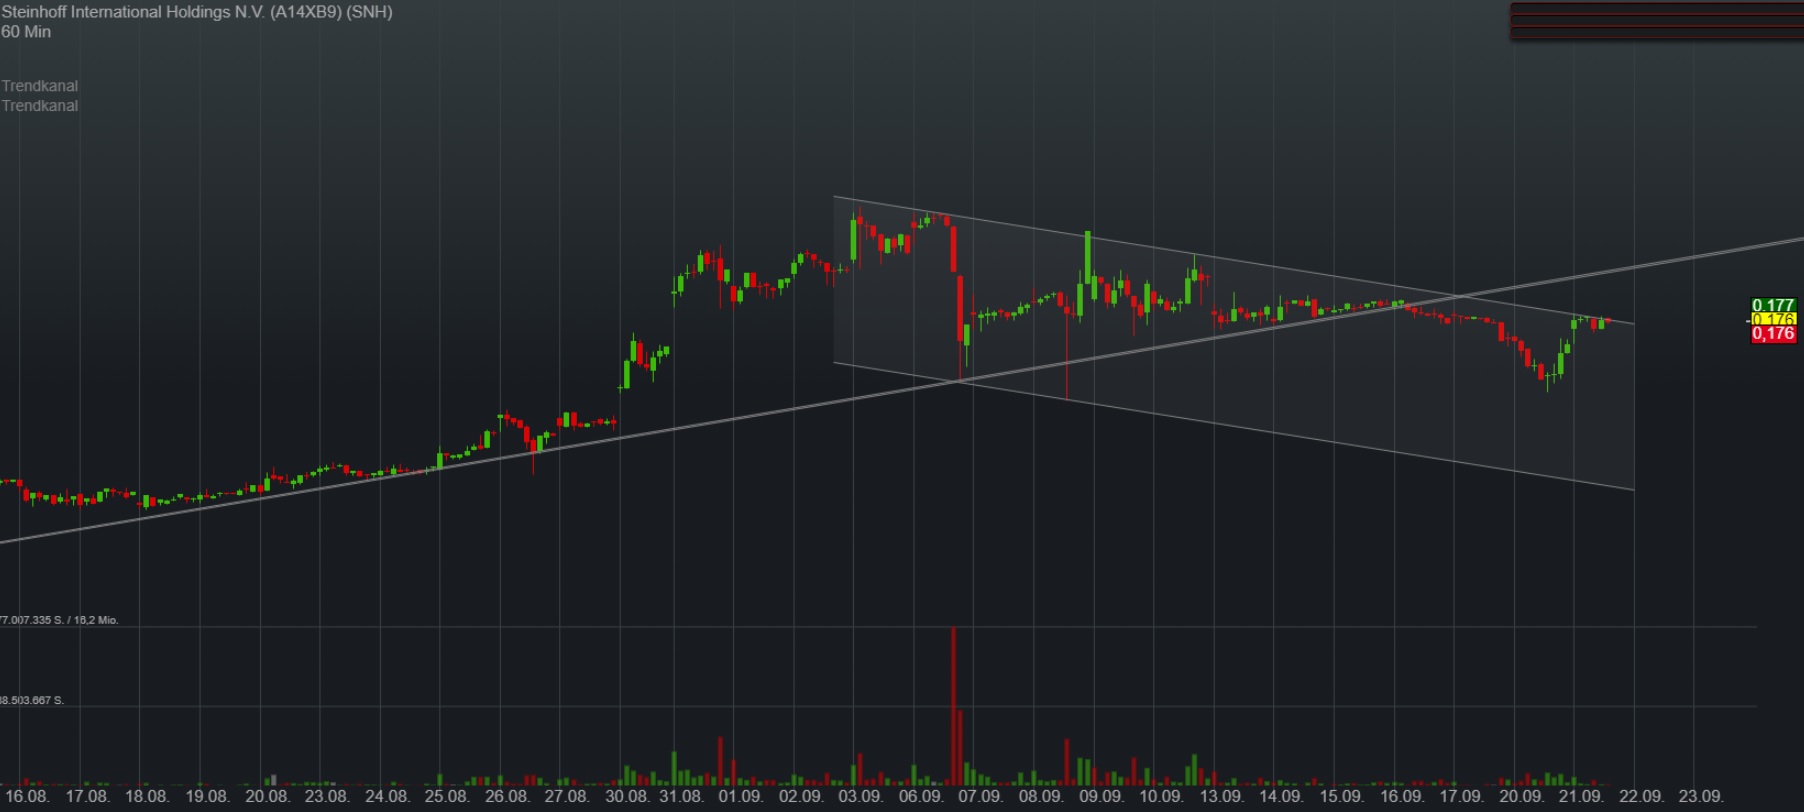
Task: Click the 31.08. date on time axis
Action: coord(681,797)
